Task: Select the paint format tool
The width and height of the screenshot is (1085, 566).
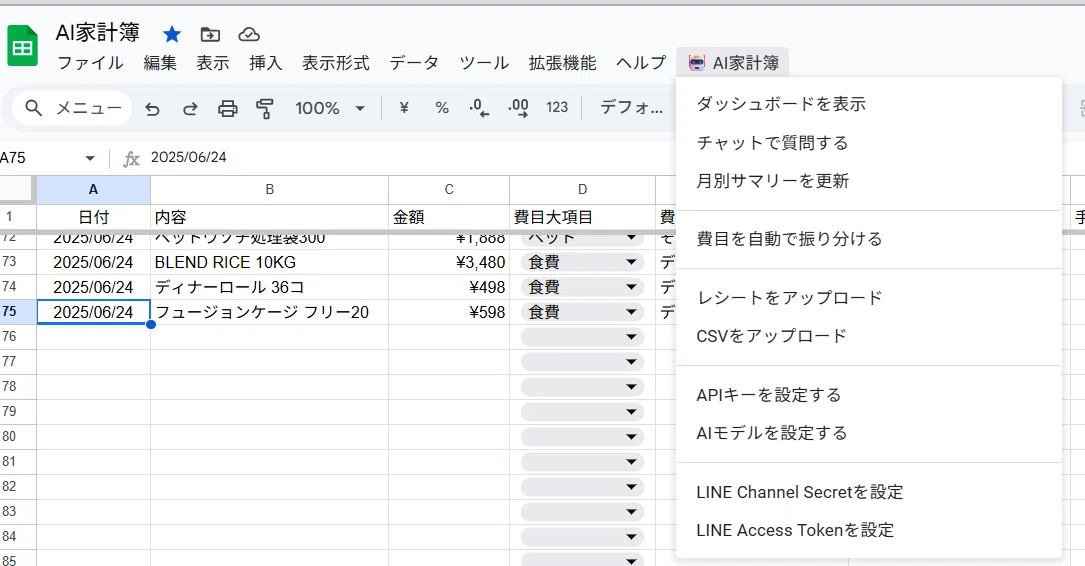Action: pyautogui.click(x=264, y=108)
